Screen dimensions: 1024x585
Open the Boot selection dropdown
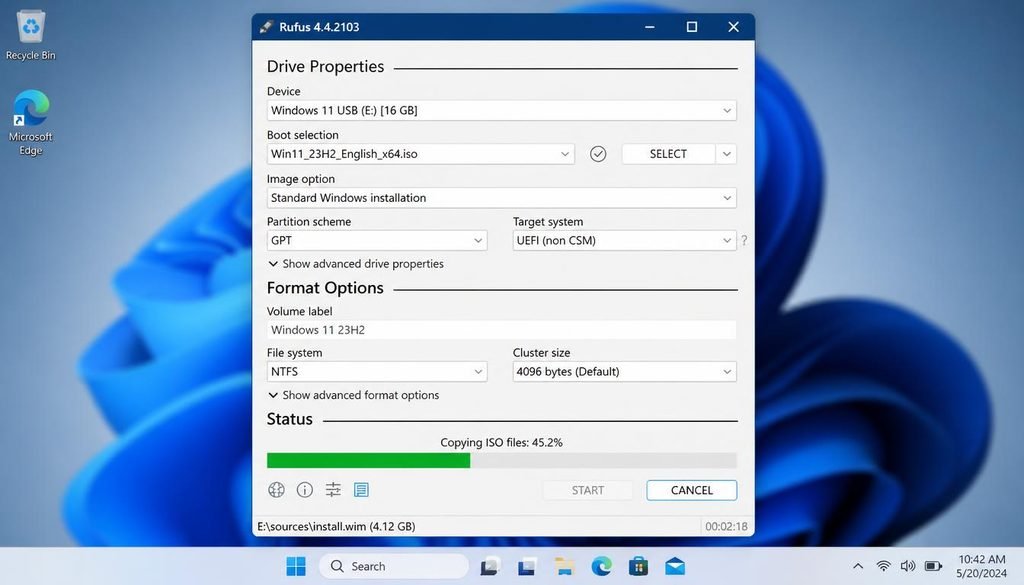pyautogui.click(x=421, y=154)
